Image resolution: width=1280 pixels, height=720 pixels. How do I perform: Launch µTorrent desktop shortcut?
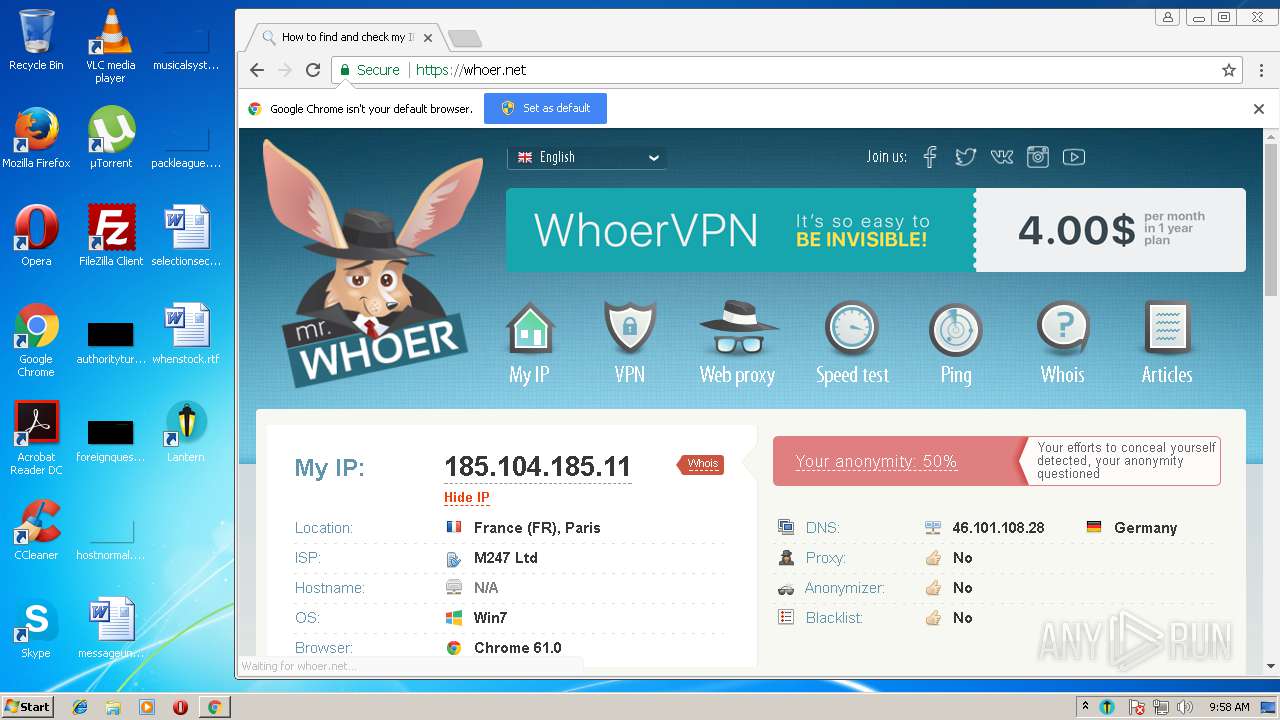110,138
